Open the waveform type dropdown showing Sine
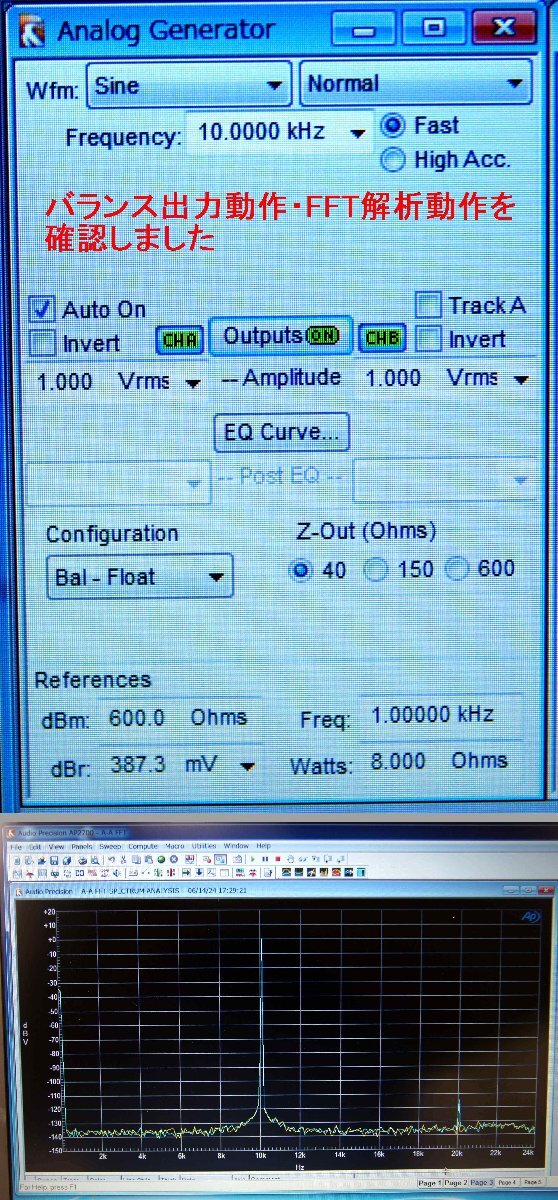The width and height of the screenshot is (558, 1200). pos(189,85)
